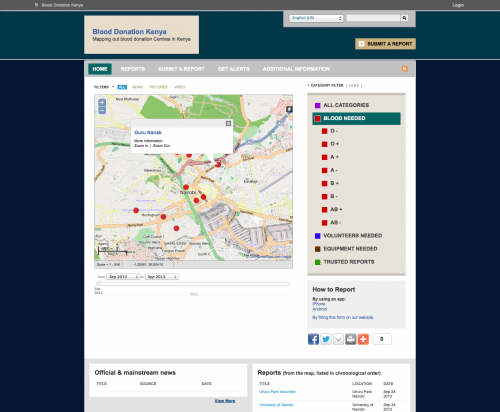Click Zoom Out in map popup
This screenshot has height=412, width=500.
click(161, 146)
